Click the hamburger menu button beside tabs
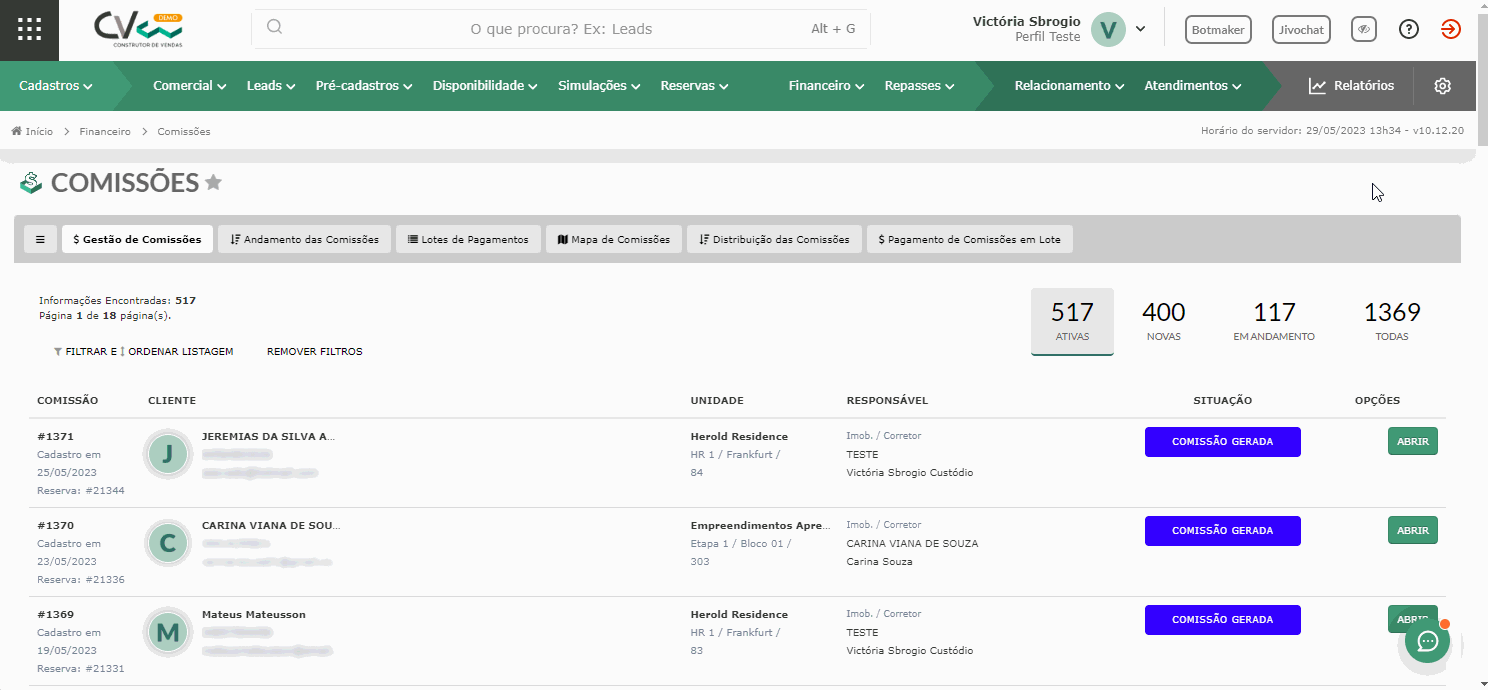The image size is (1488, 690). [40, 239]
